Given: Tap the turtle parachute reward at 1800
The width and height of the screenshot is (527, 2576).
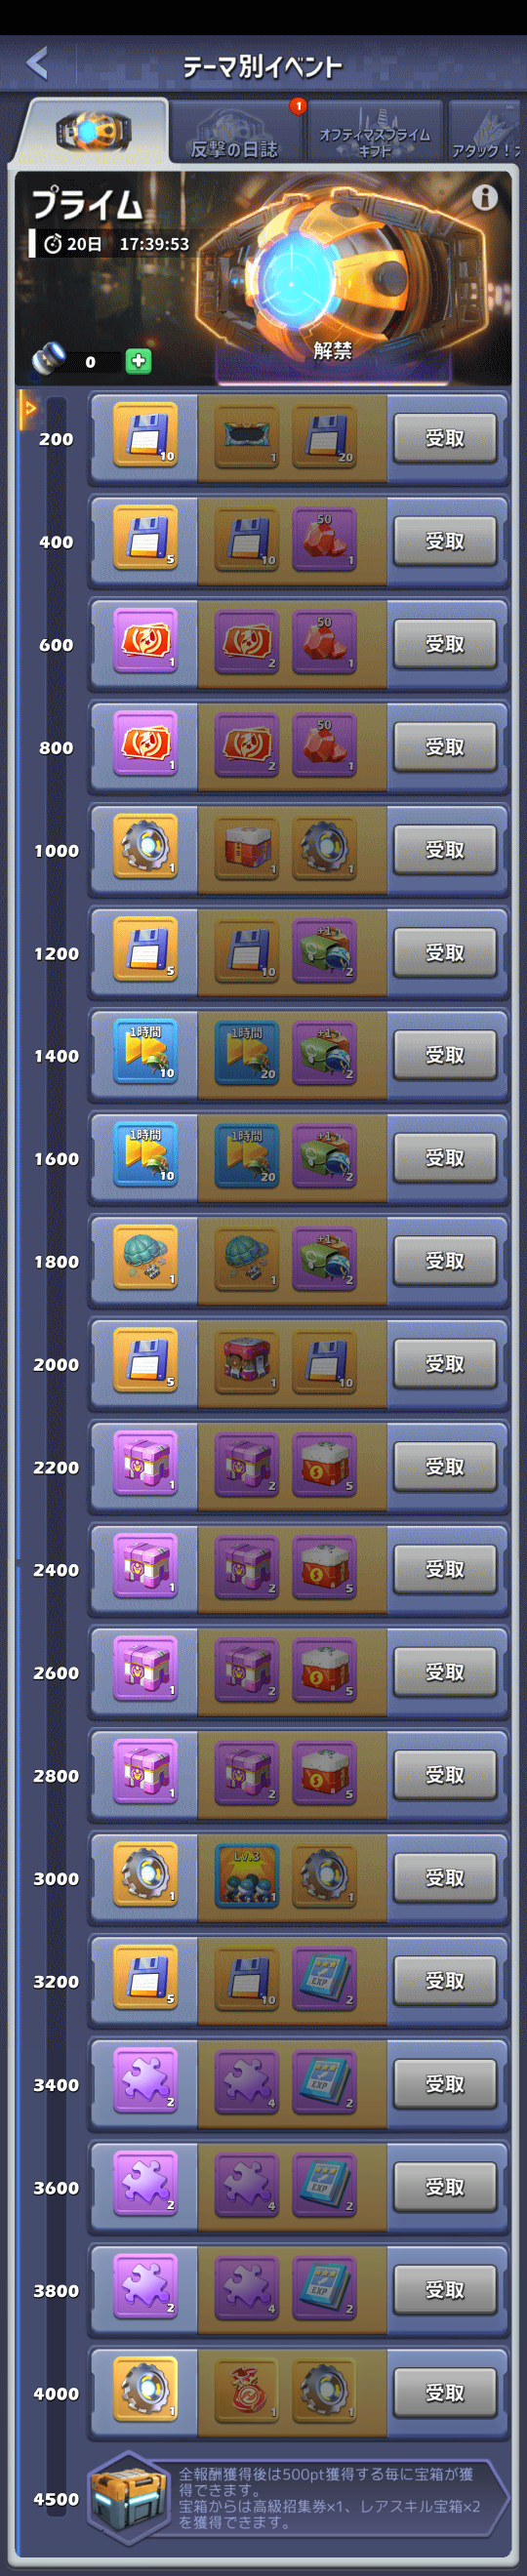Looking at the screenshot, I should coord(145,1257).
